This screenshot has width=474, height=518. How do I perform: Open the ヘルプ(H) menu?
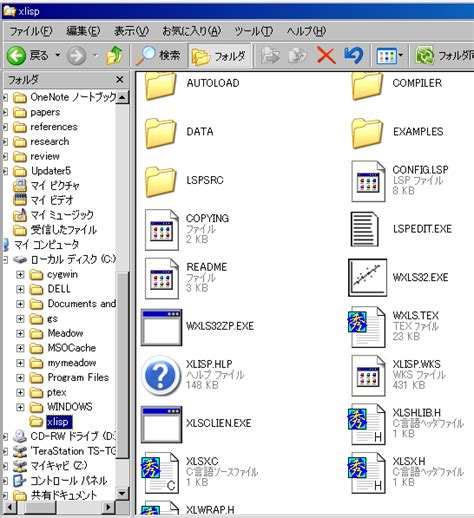[x=306, y=31]
